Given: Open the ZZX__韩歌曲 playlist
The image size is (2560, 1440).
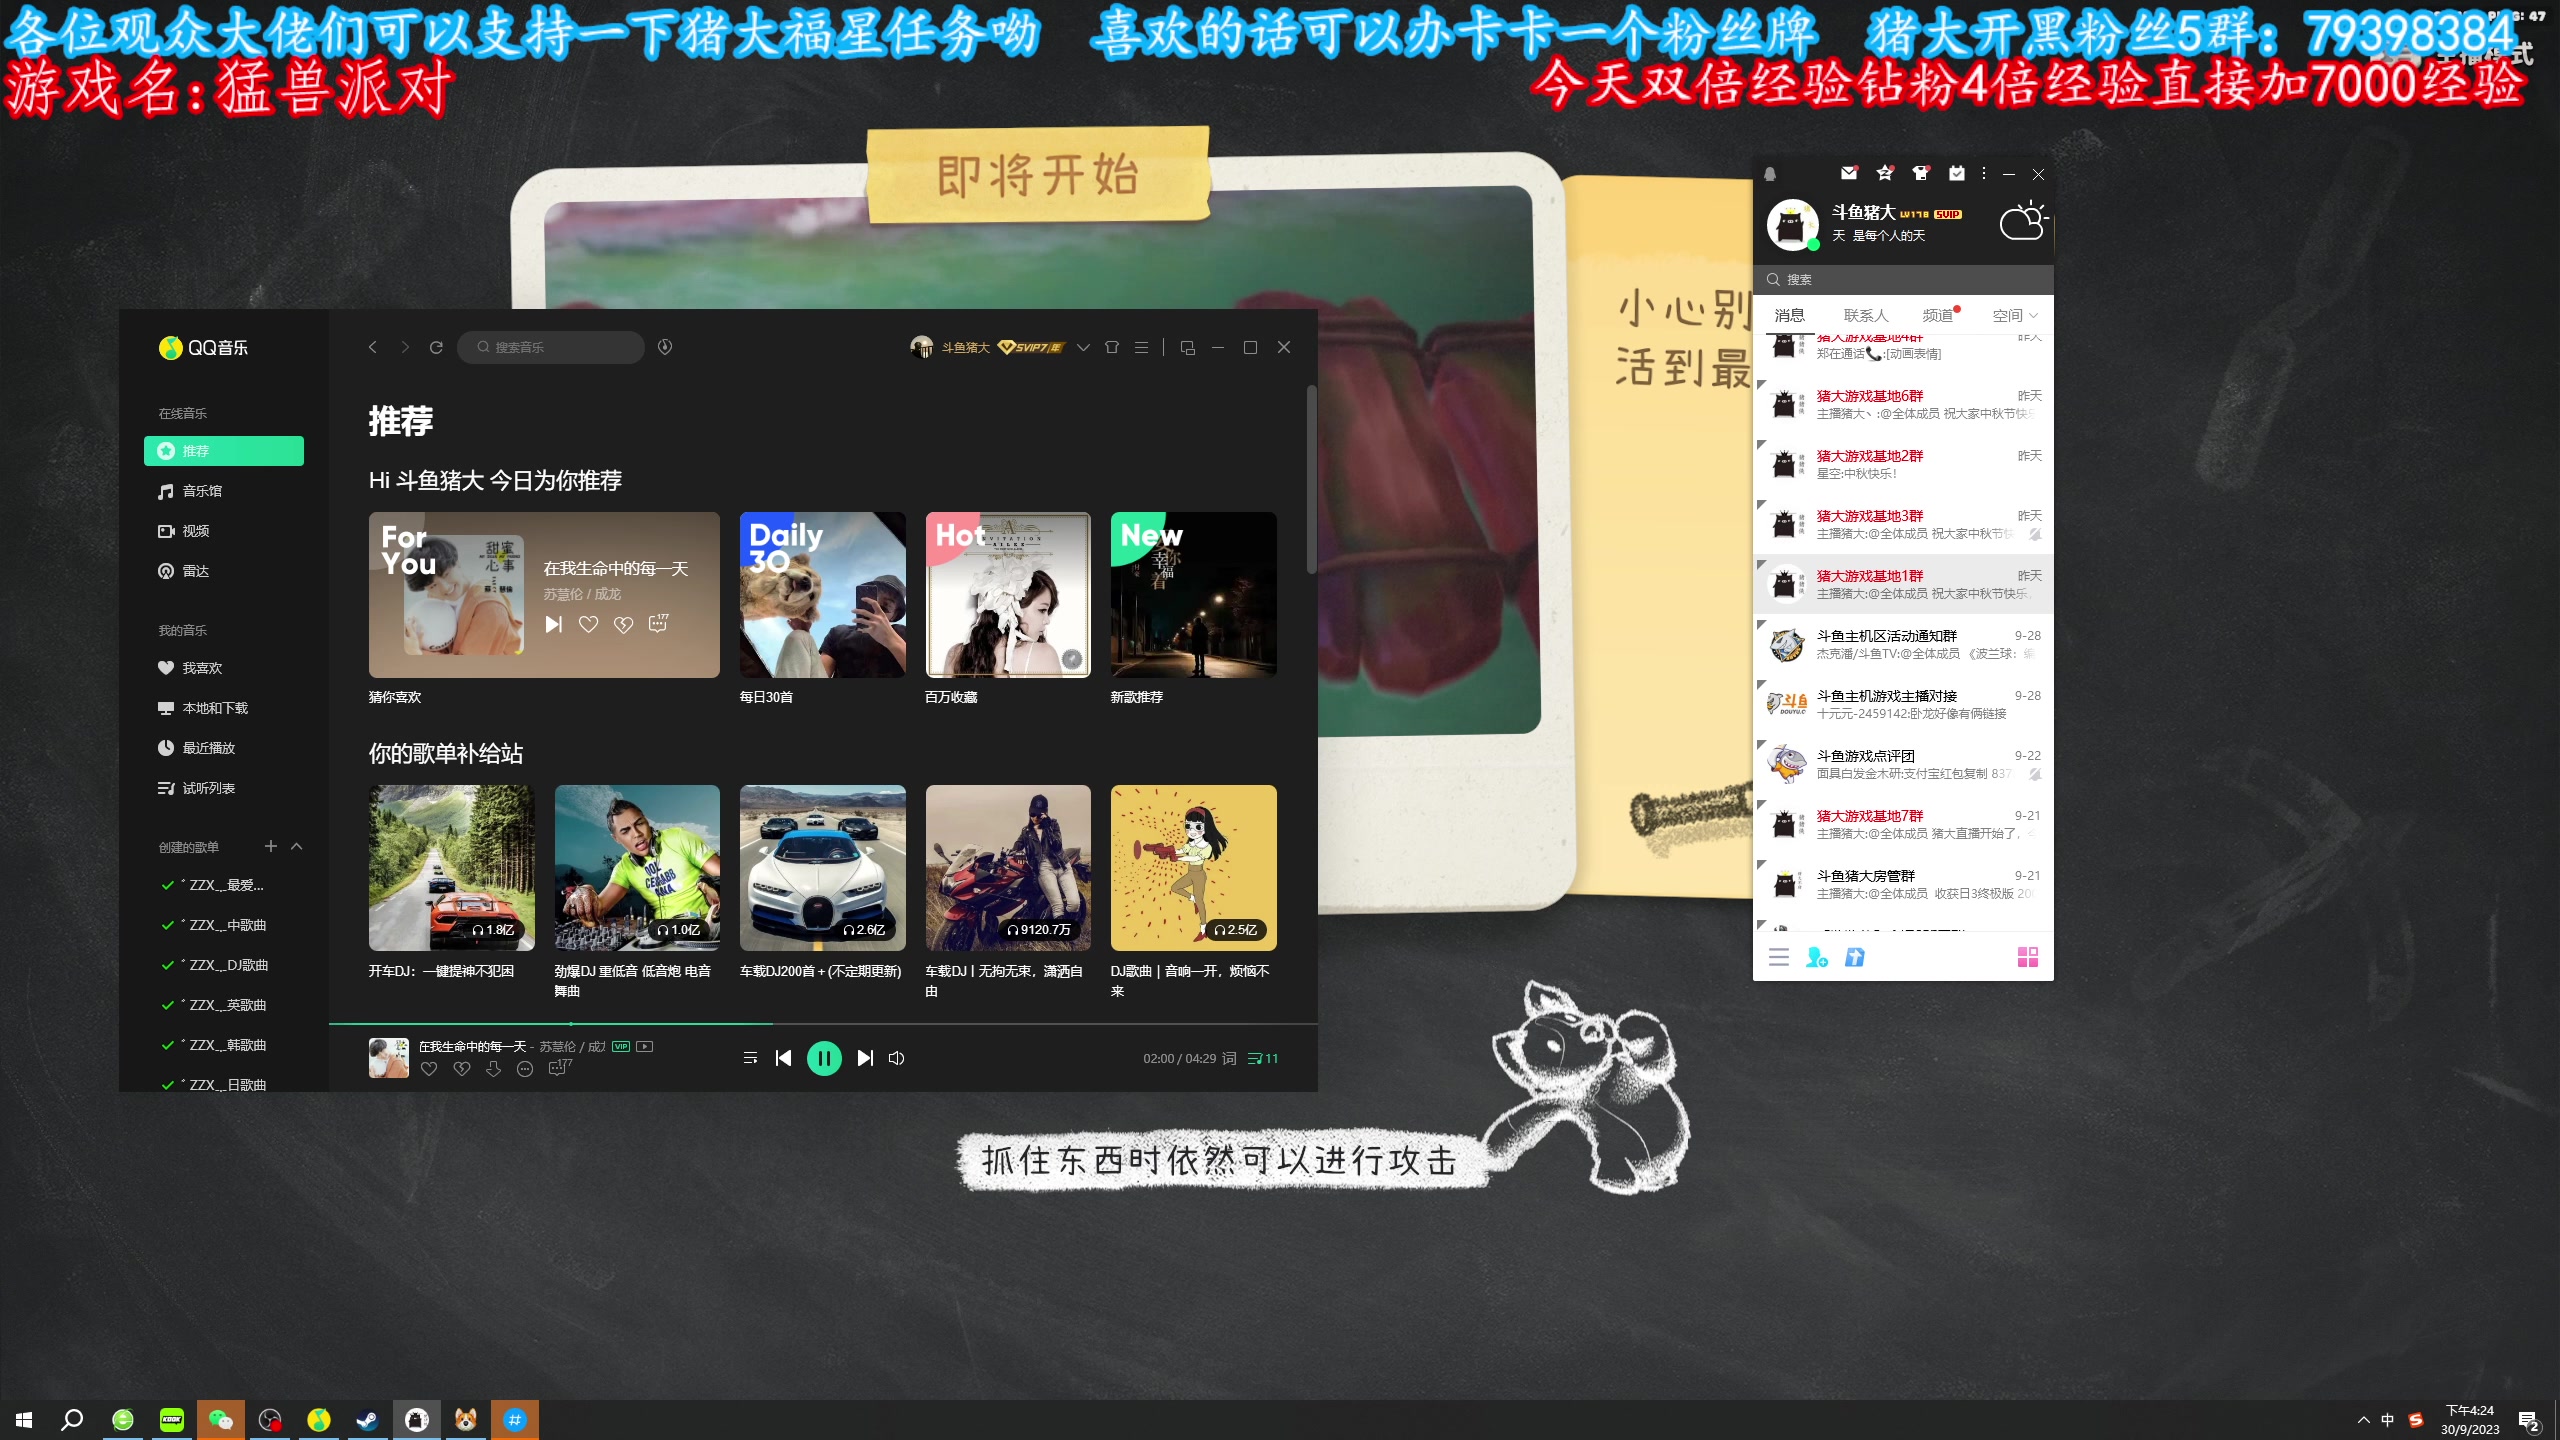Looking at the screenshot, I should click(224, 1045).
